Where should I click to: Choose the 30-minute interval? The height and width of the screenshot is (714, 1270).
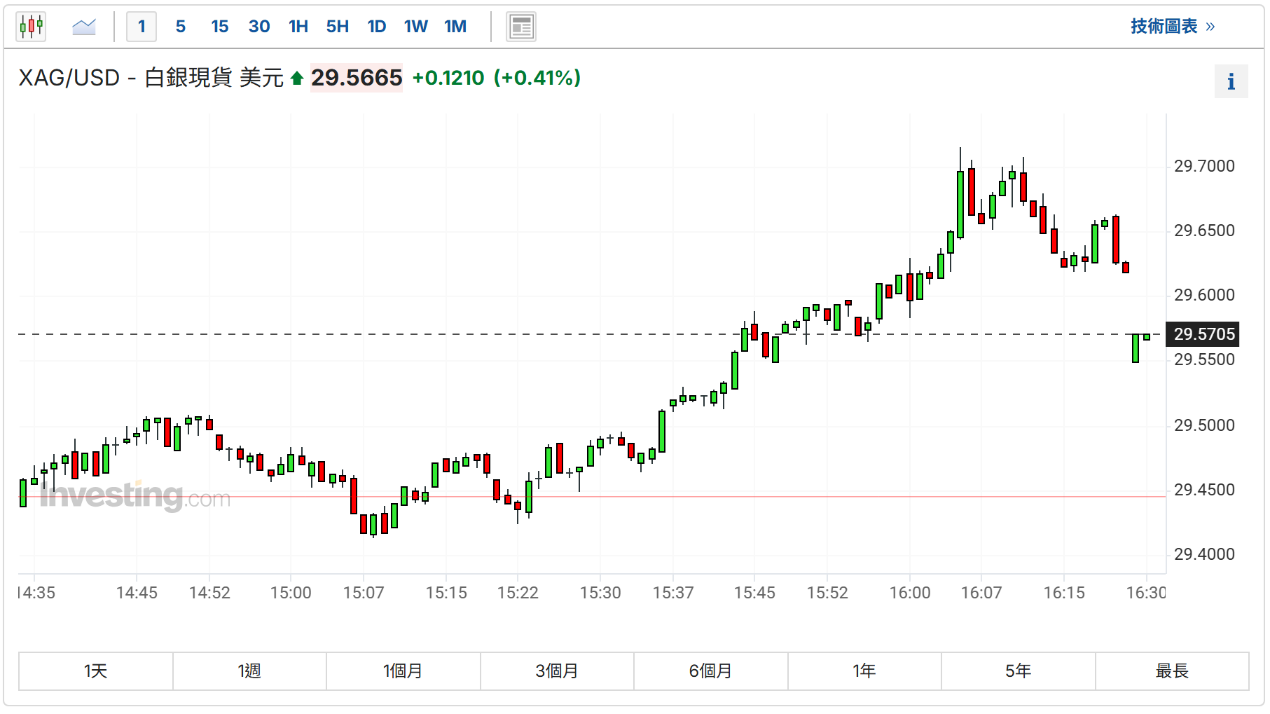[259, 26]
